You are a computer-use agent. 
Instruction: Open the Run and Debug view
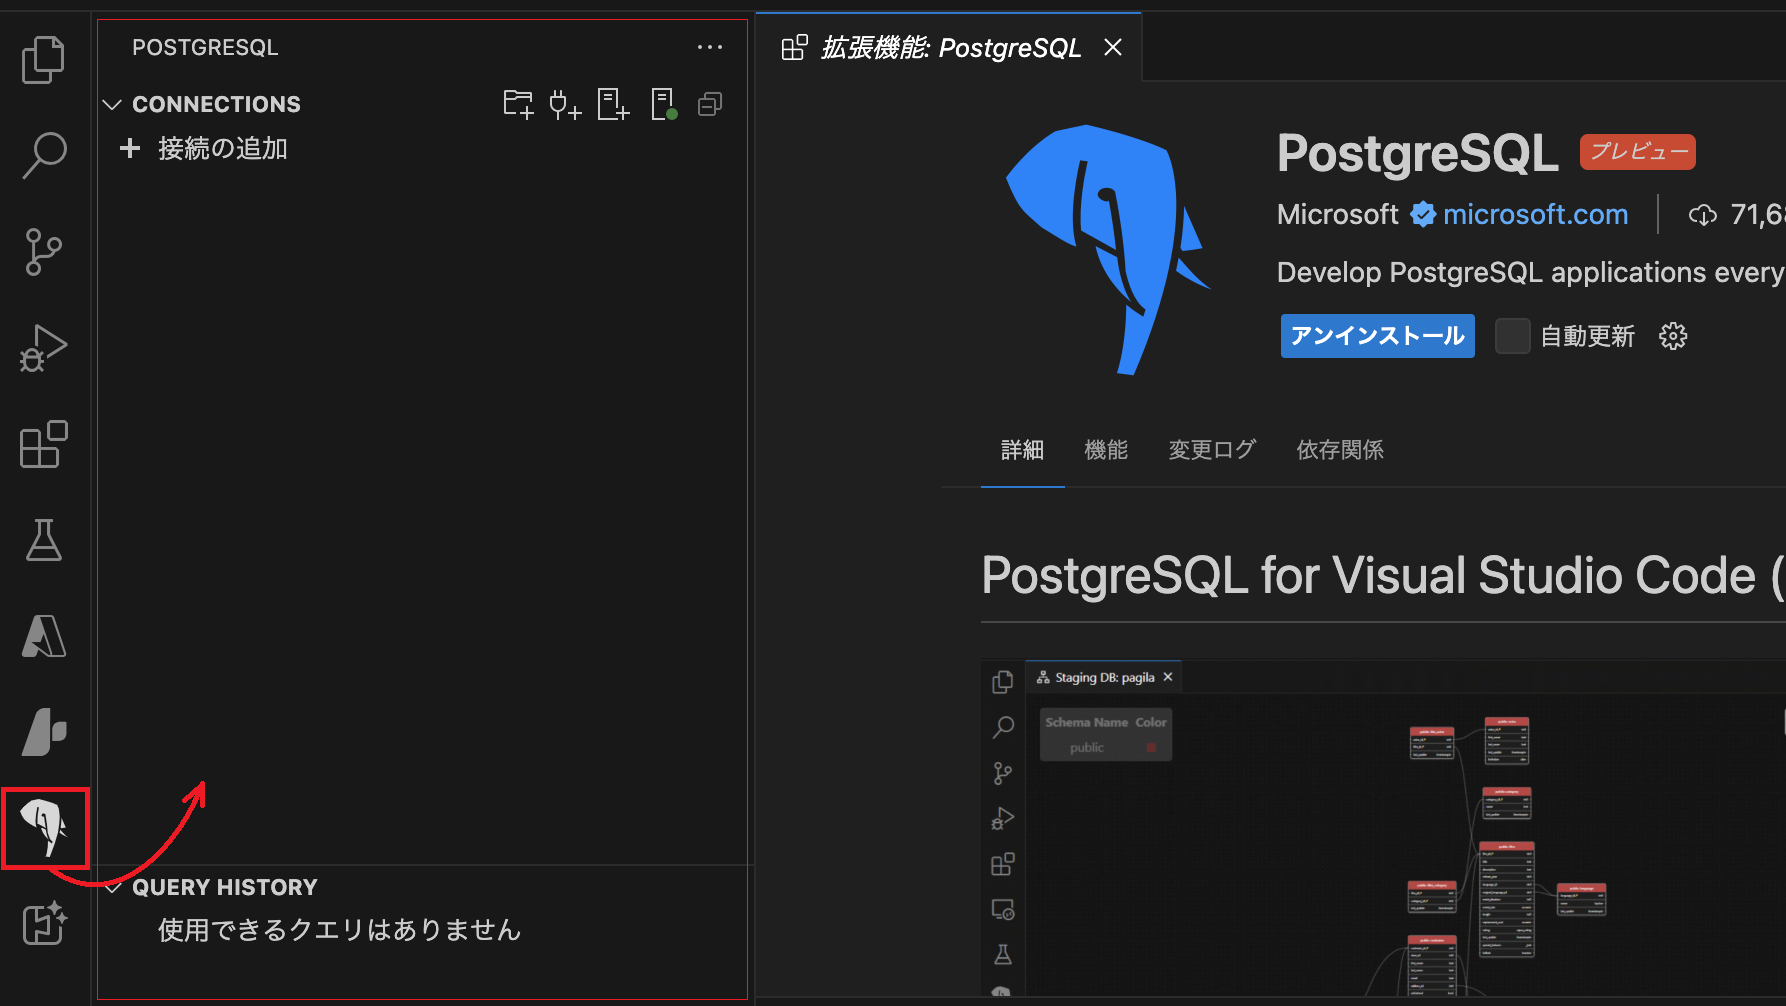point(43,348)
